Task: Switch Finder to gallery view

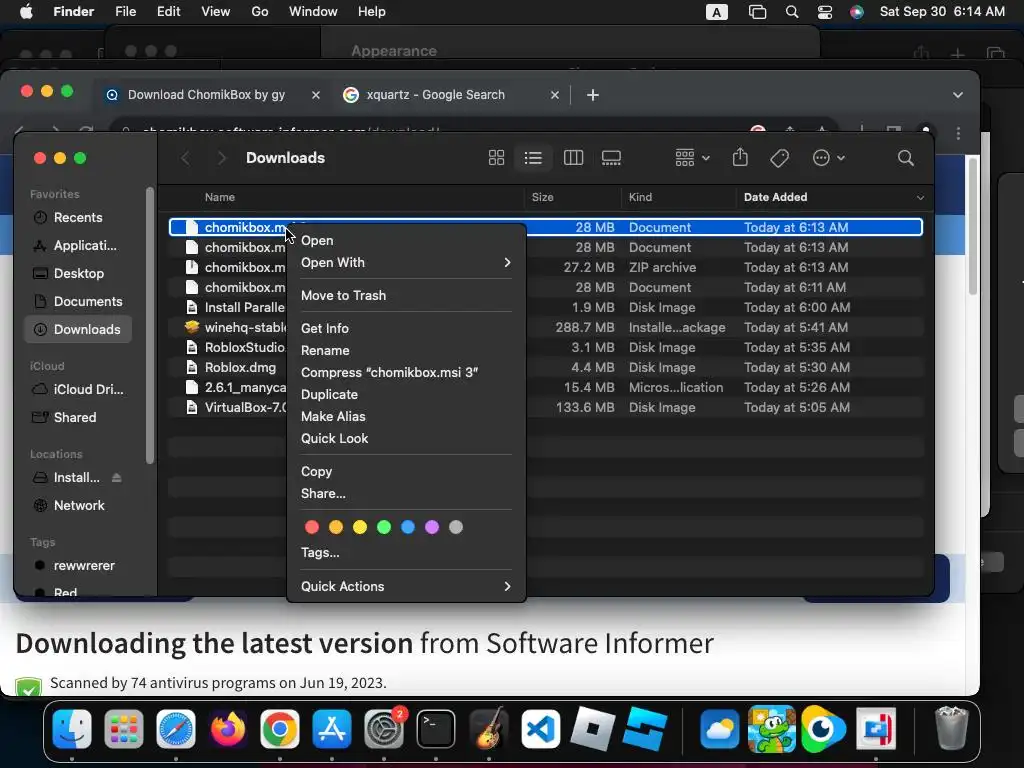Action: 611,157
